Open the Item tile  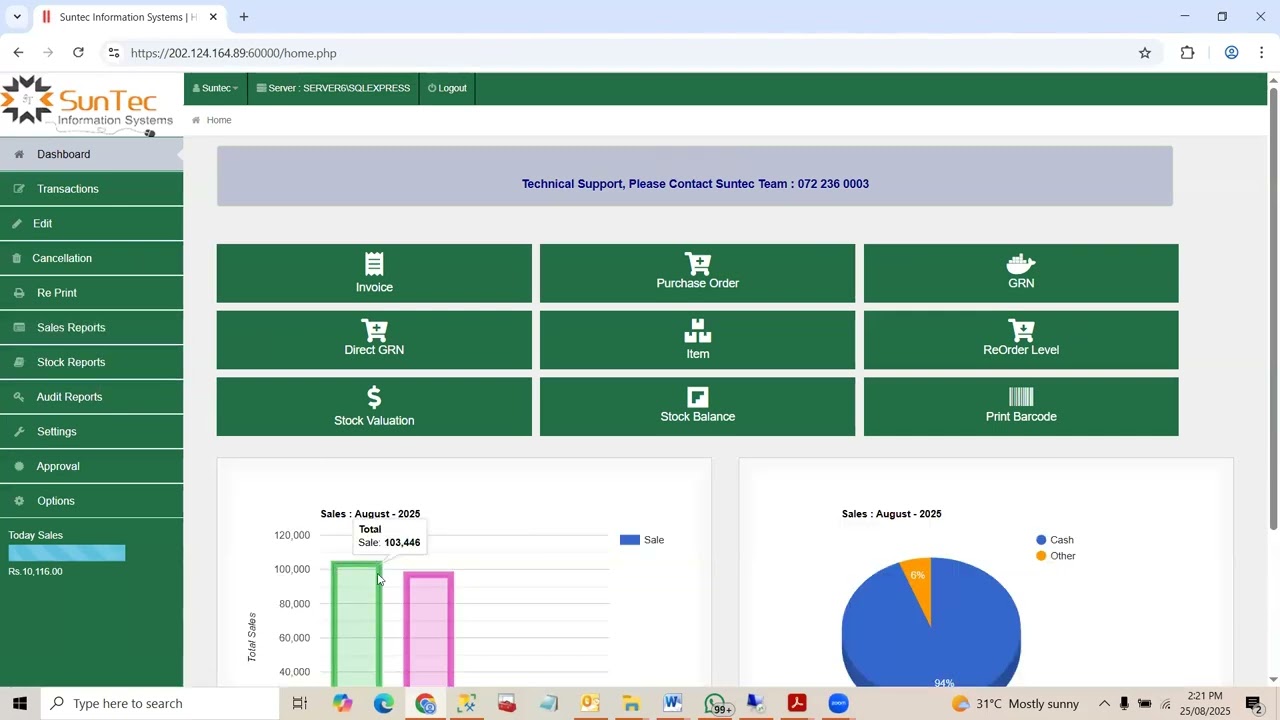(x=697, y=340)
